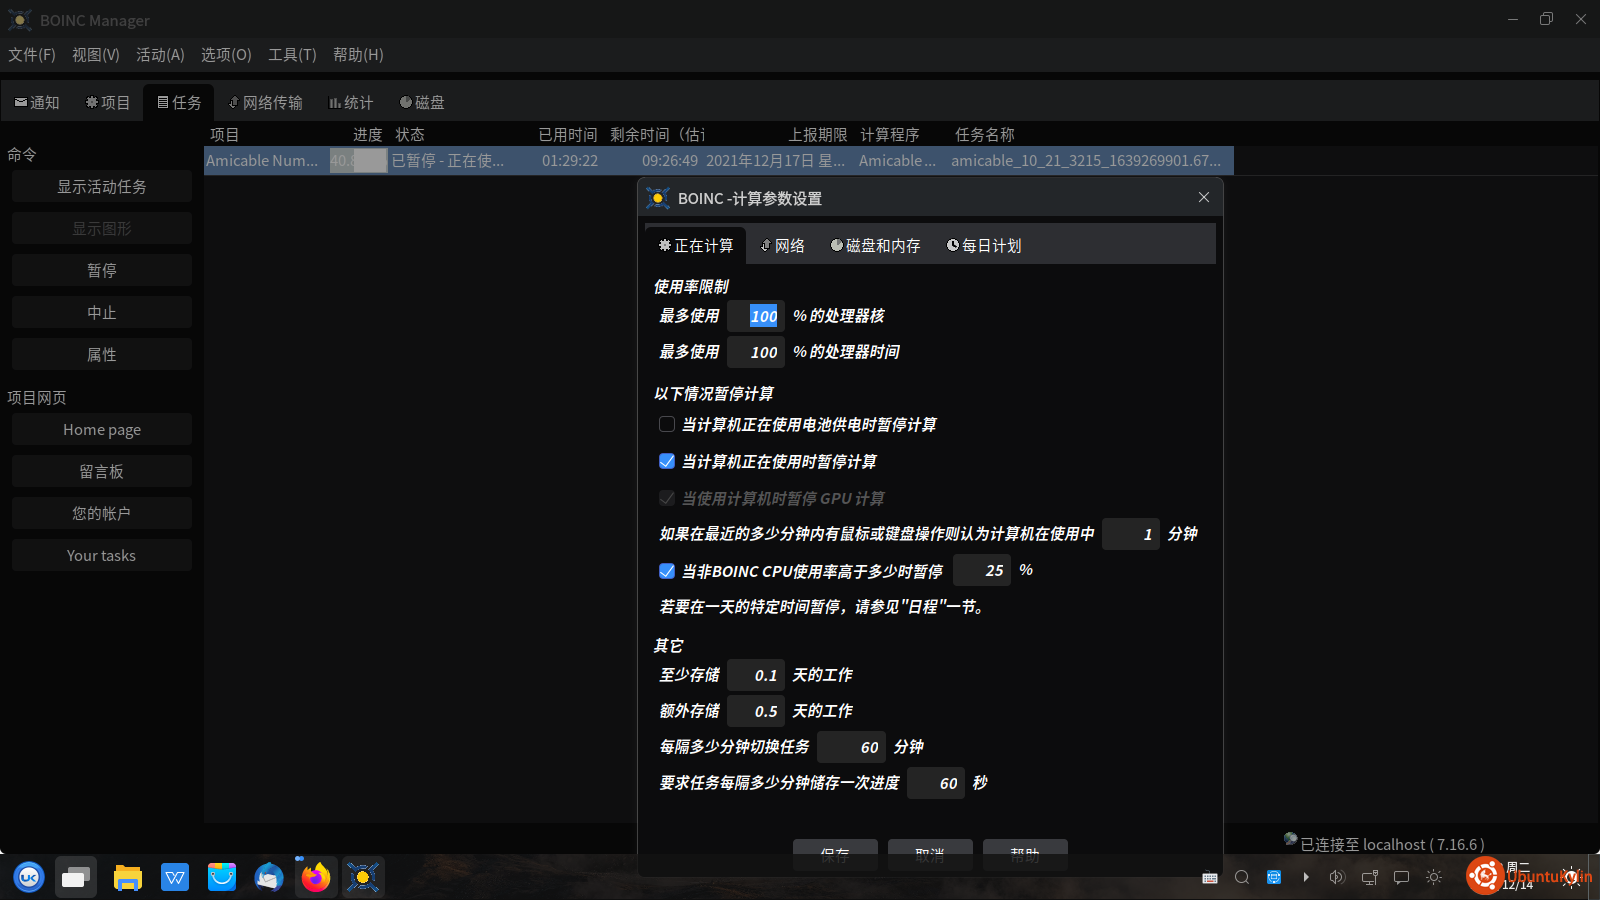This screenshot has width=1600, height=900.
Task: Switch to the 通知 tab
Action: point(37,102)
